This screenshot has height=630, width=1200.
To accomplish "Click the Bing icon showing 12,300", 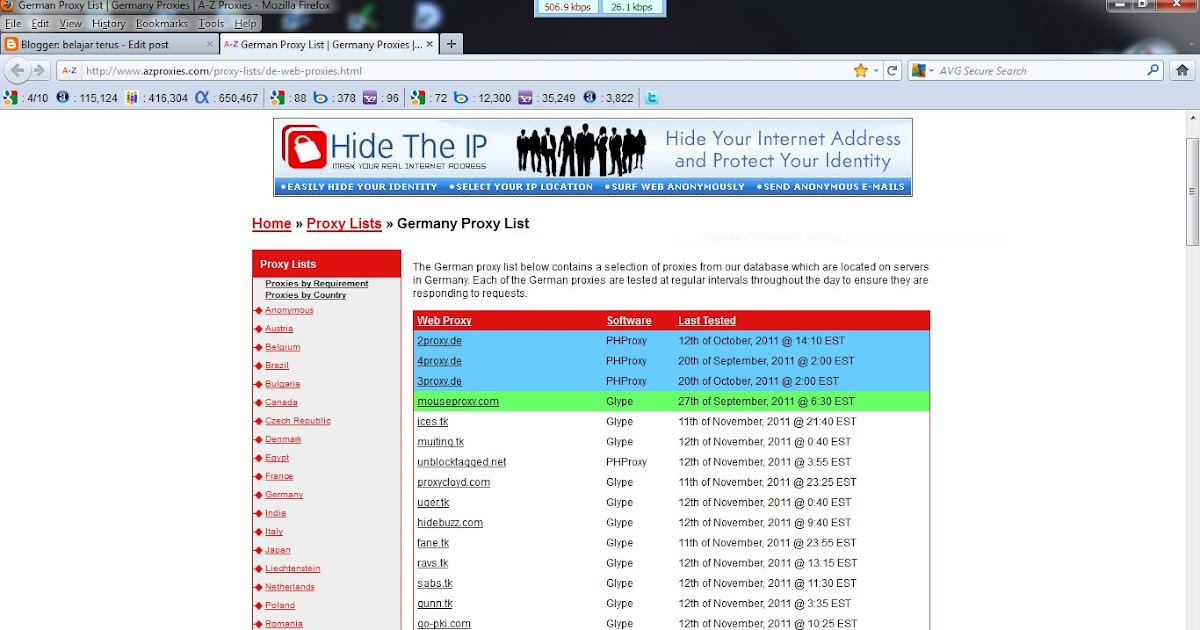I will coord(462,98).
